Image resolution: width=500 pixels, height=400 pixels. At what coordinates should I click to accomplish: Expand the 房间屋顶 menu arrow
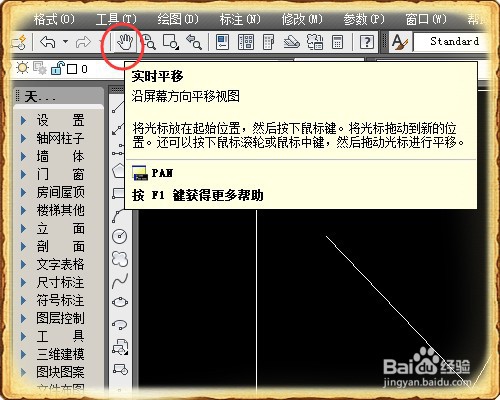[23, 192]
